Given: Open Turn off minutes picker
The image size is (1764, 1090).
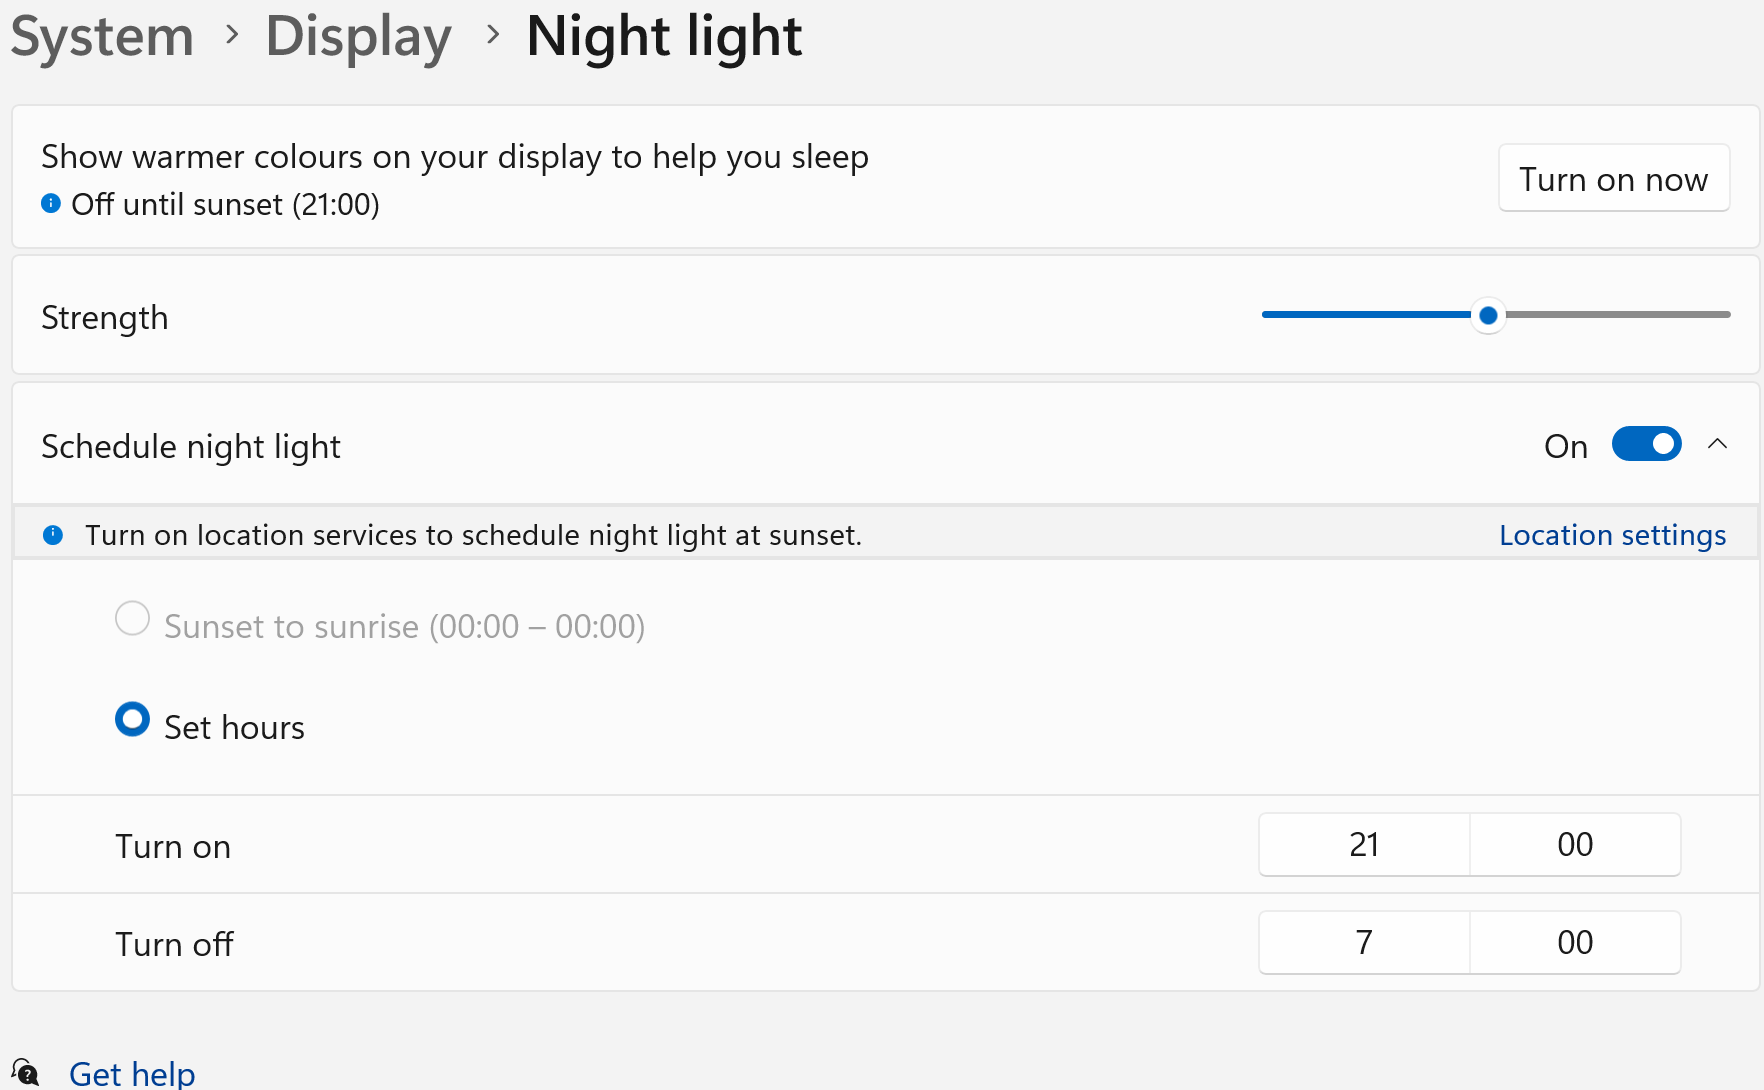Looking at the screenshot, I should (x=1575, y=943).
